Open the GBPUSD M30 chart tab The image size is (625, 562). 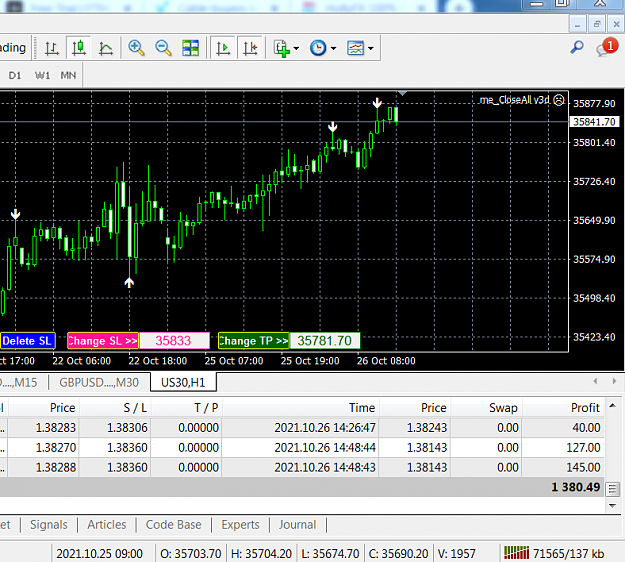[99, 383]
